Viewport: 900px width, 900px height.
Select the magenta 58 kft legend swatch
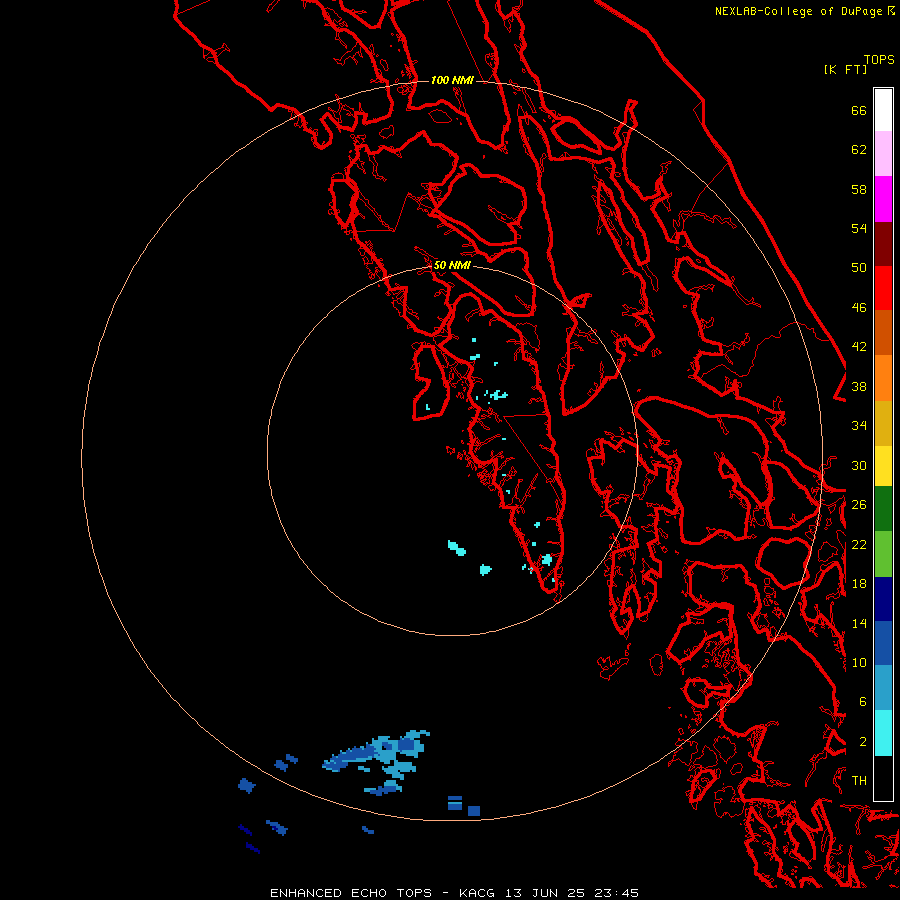pyautogui.click(x=883, y=199)
